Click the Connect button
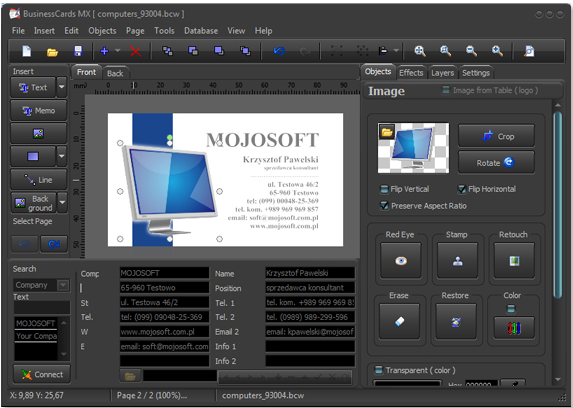Image resolution: width=573 pixels, height=408 pixels. [x=42, y=374]
